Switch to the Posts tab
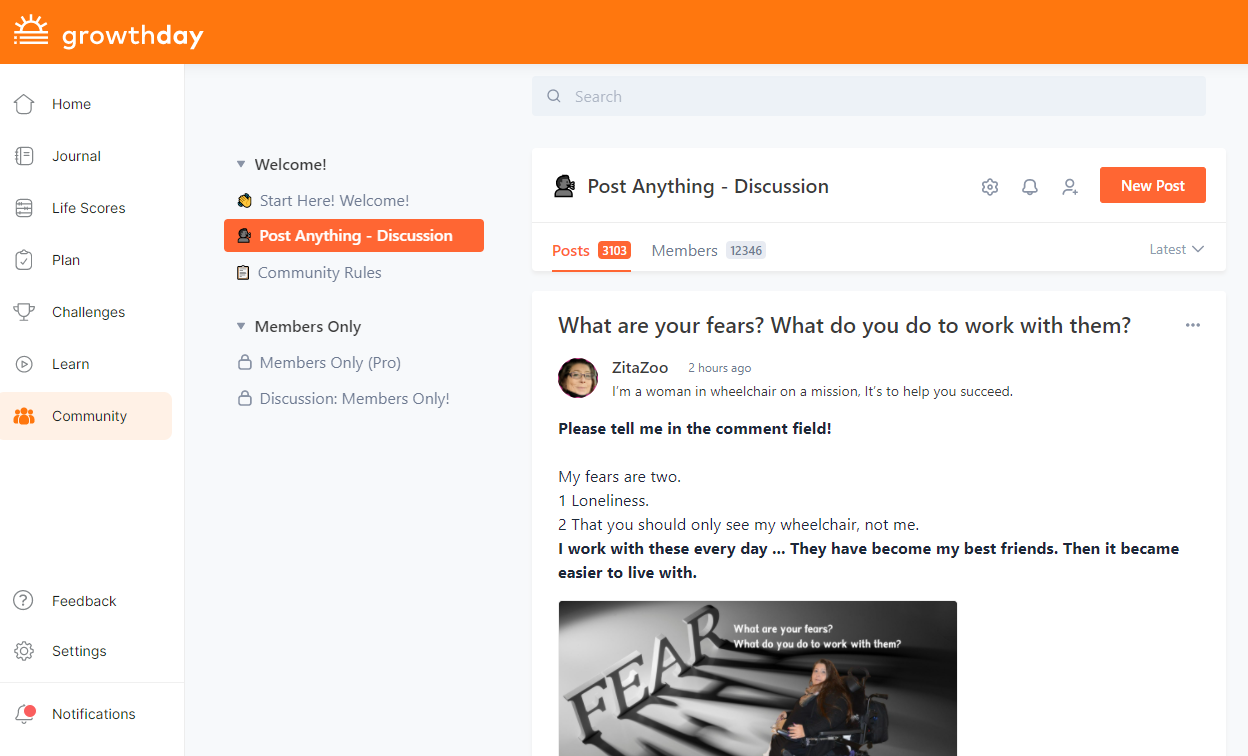 click(x=591, y=250)
